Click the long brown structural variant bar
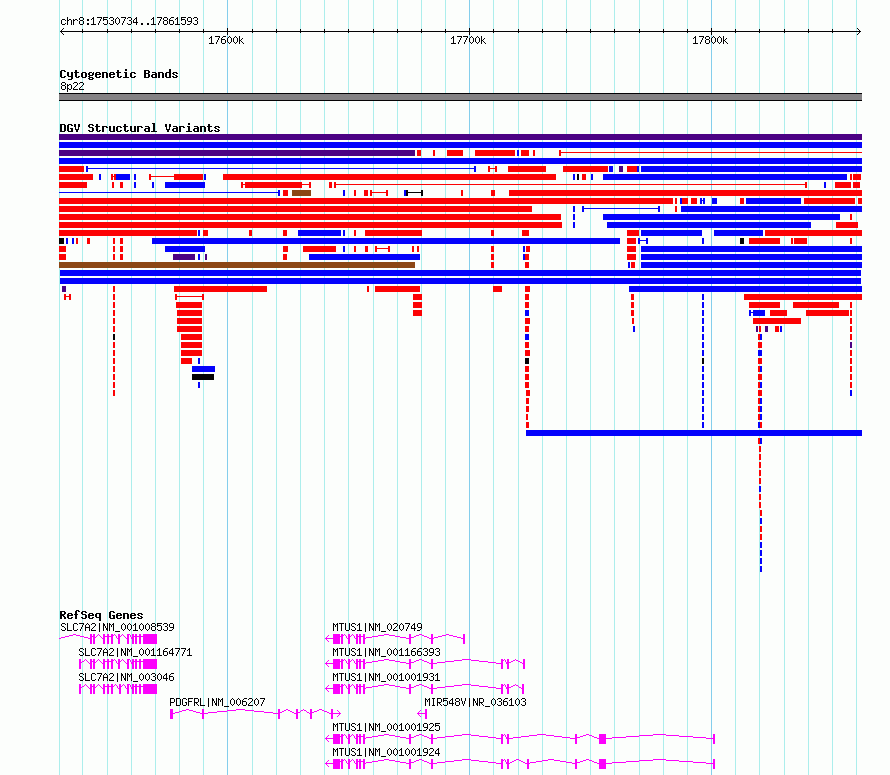Image resolution: width=890 pixels, height=775 pixels. [x=237, y=265]
